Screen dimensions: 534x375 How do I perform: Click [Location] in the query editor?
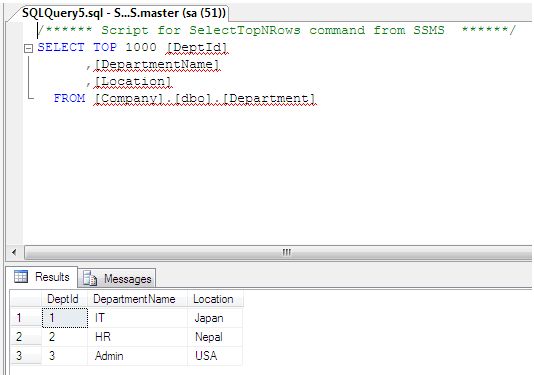[132, 81]
